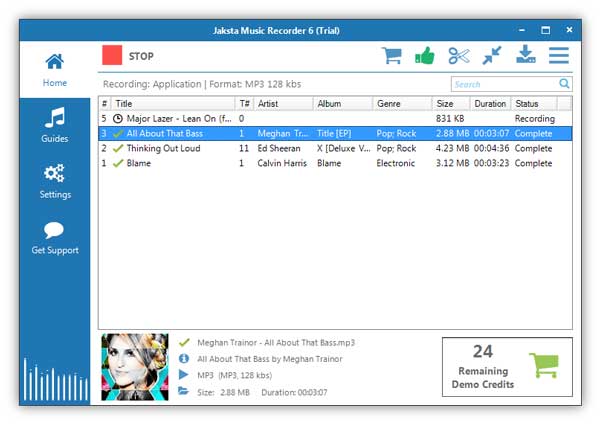The image size is (600, 424).
Task: Click the green thumbs up icon
Action: click(425, 56)
